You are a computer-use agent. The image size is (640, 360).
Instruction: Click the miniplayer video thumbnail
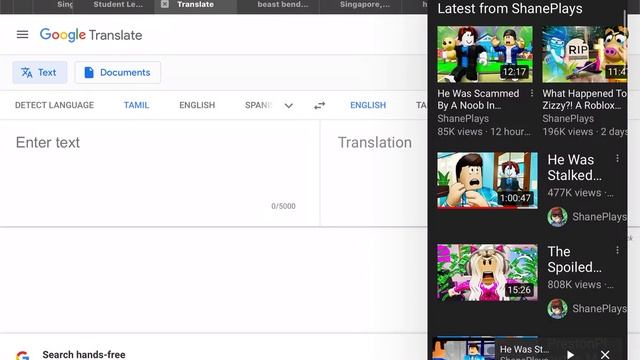[464, 349]
